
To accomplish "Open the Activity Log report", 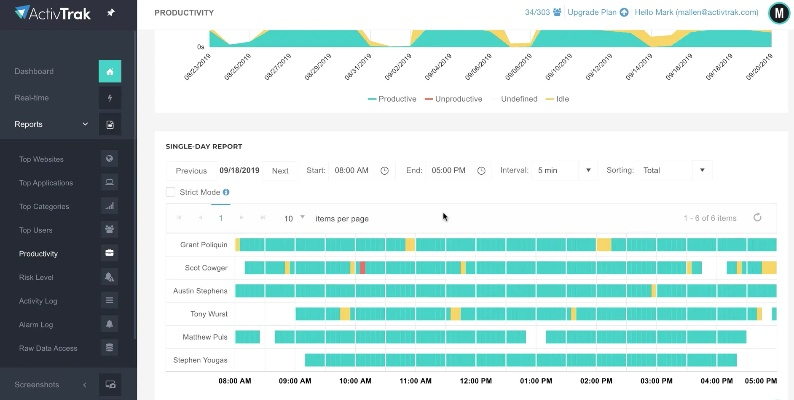I will tap(38, 300).
